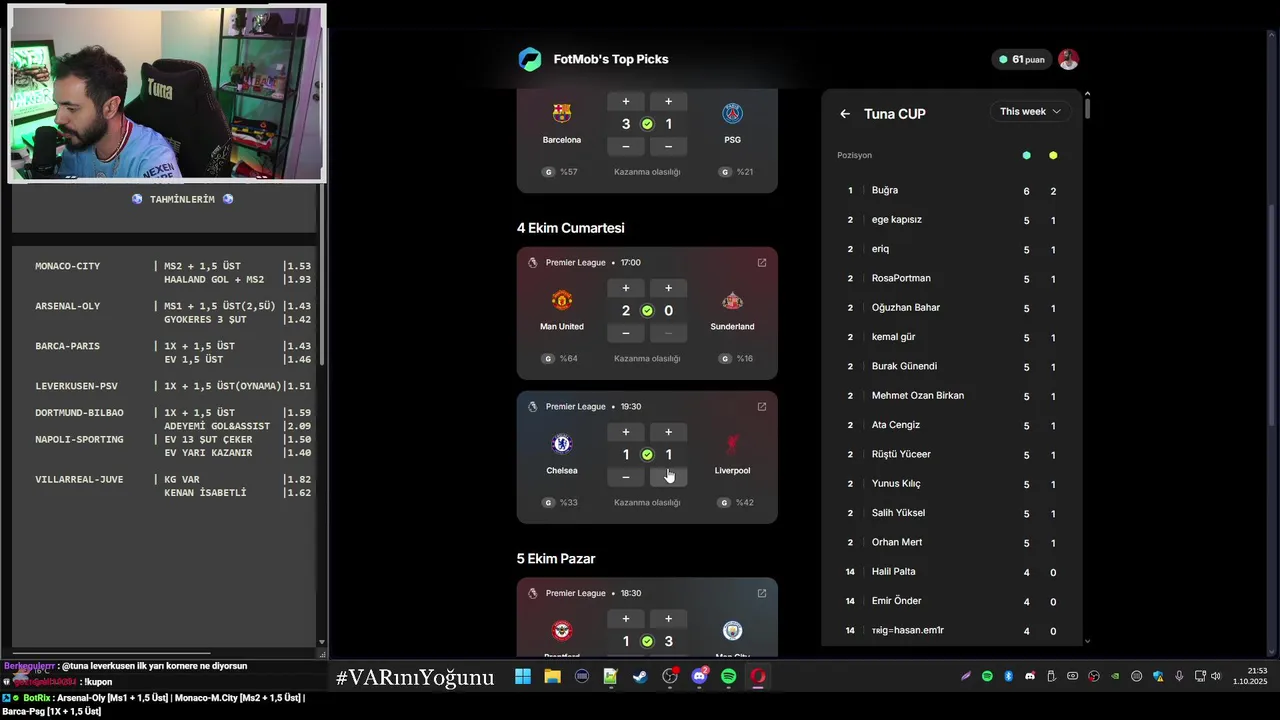This screenshot has width=1280, height=720.
Task: Click FotMob's Top Picks title
Action: click(611, 59)
